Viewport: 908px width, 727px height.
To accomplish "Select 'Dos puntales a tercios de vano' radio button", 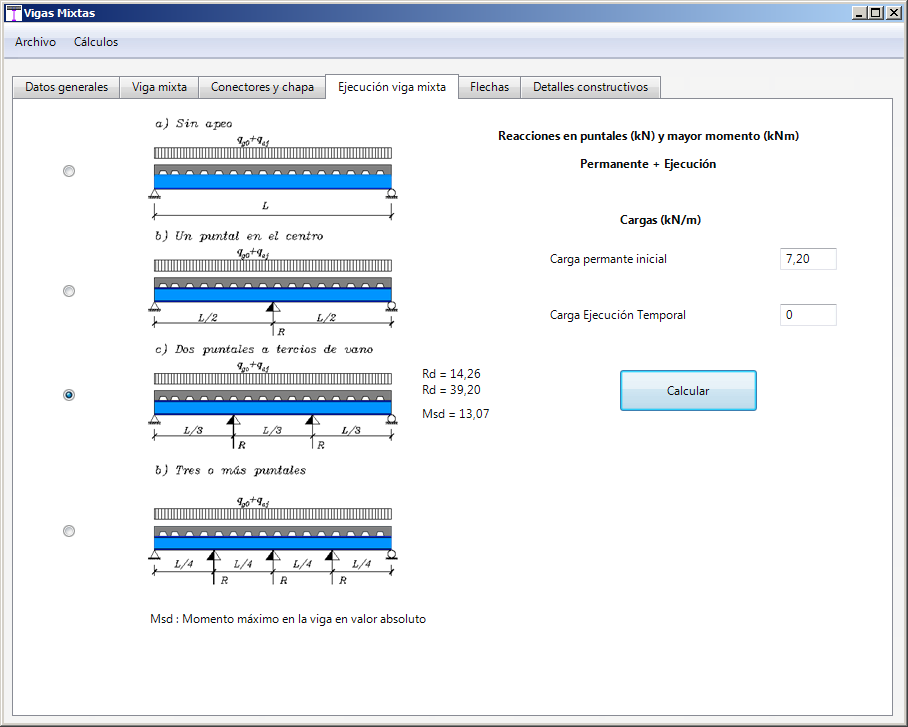I will (x=69, y=395).
